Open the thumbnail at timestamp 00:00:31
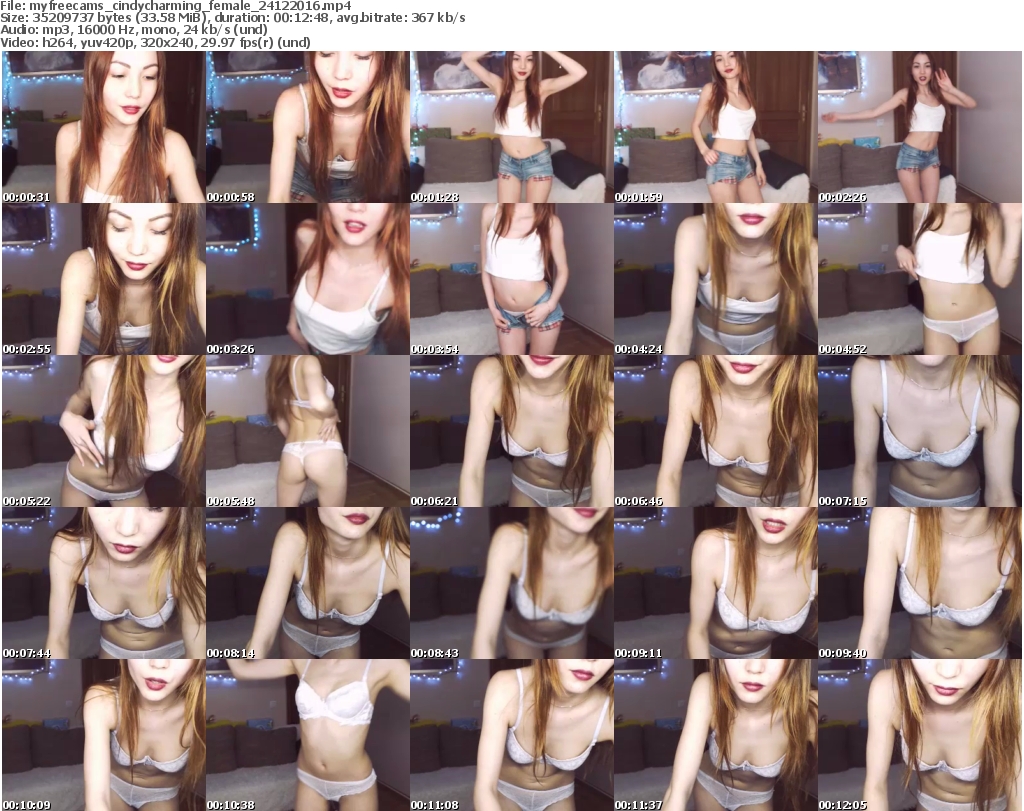1024x811 pixels. coord(104,127)
